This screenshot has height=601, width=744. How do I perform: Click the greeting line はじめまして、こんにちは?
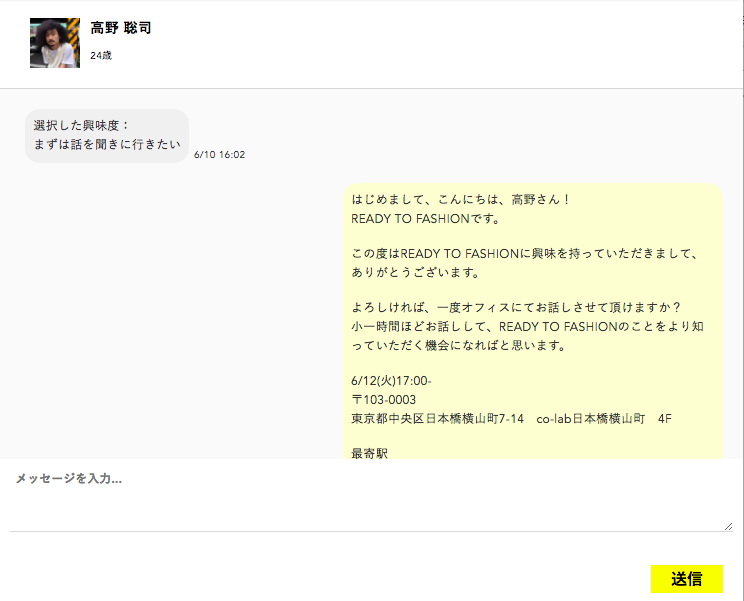coord(461,199)
